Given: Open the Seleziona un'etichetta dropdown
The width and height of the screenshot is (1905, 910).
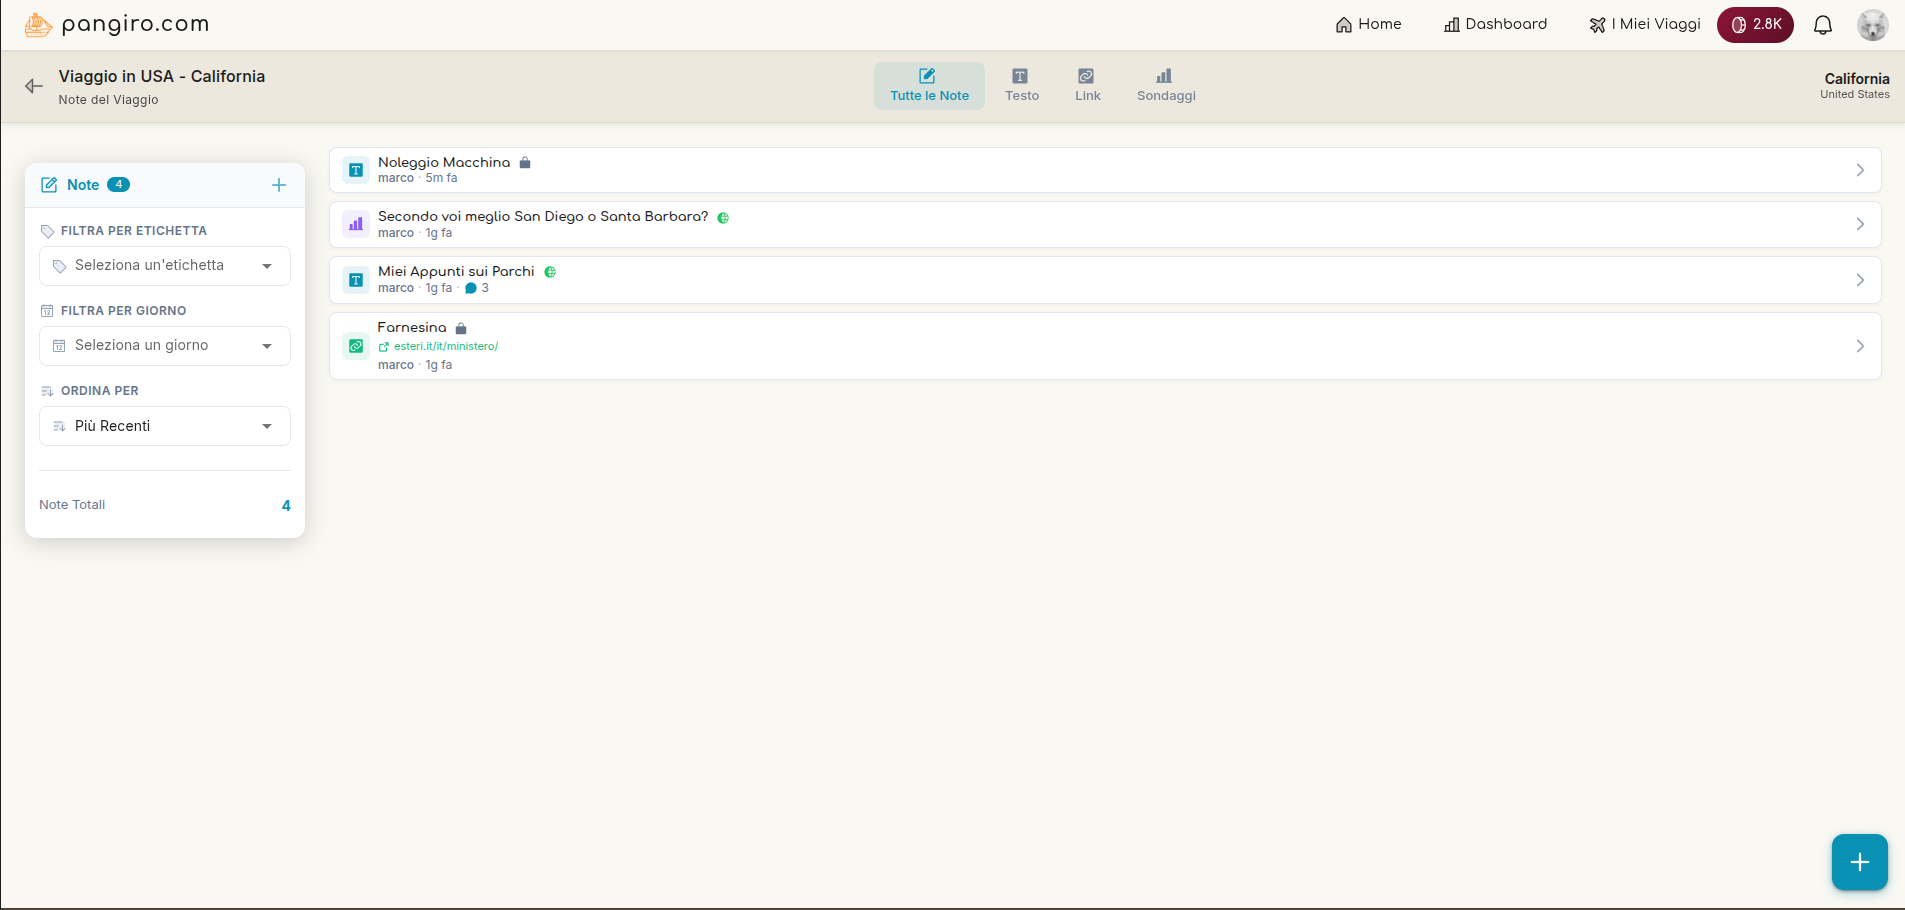Looking at the screenshot, I should 165,266.
